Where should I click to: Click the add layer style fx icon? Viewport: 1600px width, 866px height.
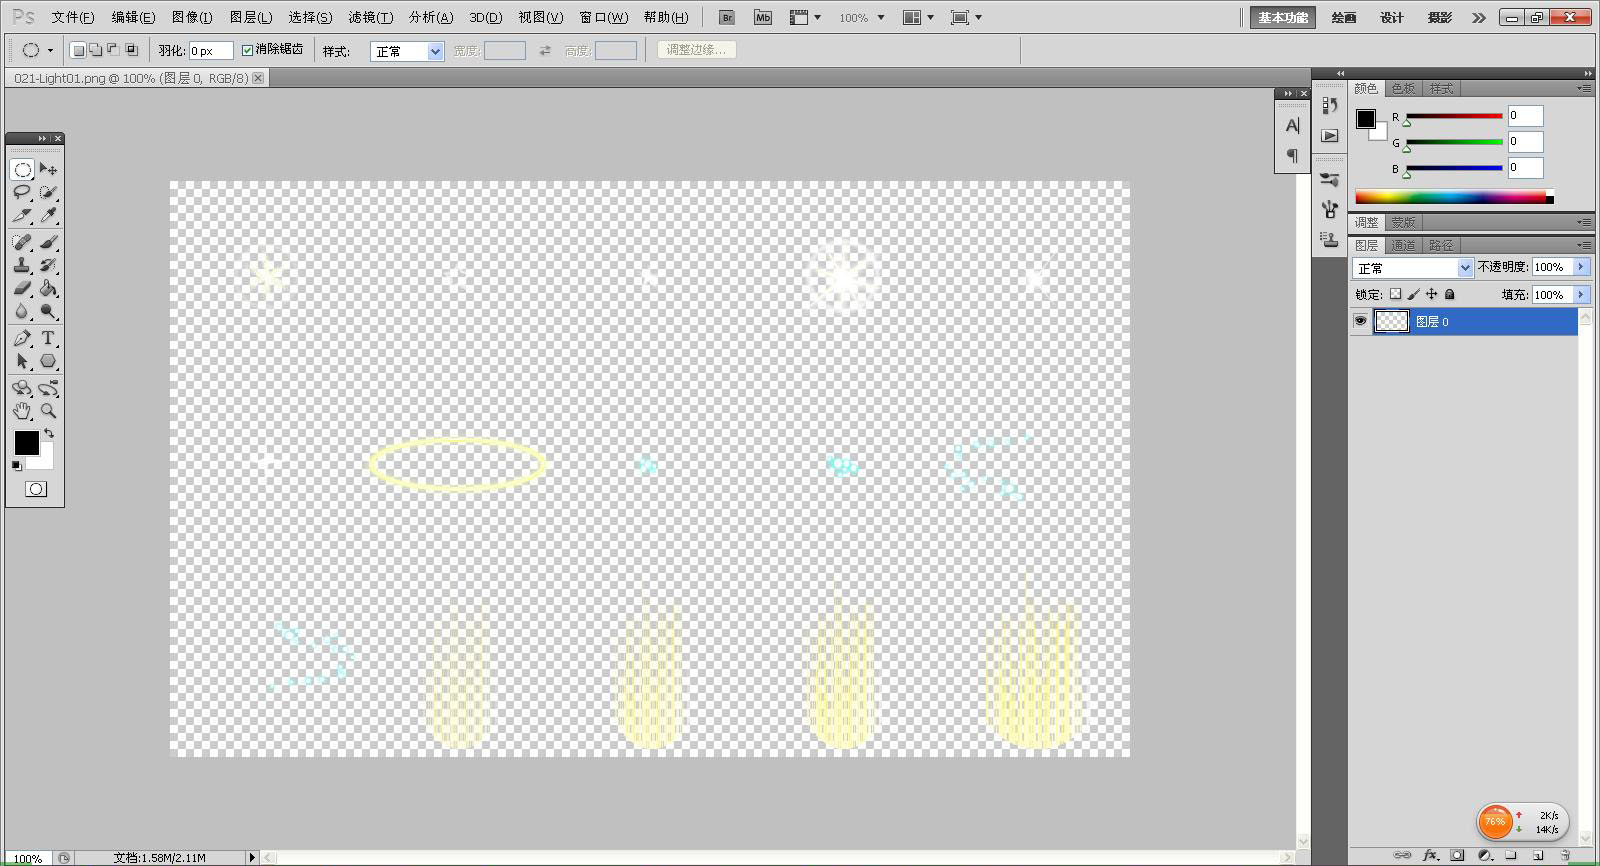(x=1430, y=855)
